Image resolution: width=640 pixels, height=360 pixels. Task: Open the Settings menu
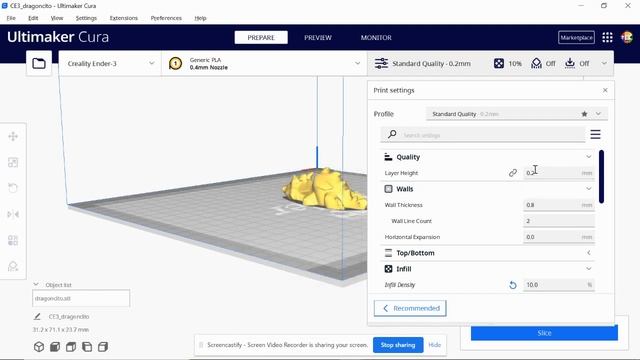click(86, 18)
